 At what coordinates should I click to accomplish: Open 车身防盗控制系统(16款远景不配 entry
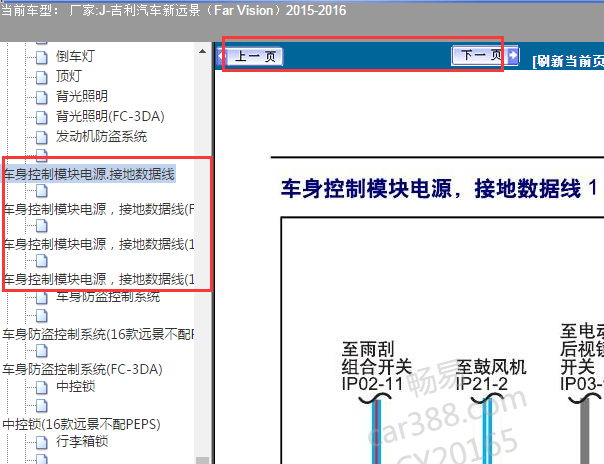[x=98, y=334]
